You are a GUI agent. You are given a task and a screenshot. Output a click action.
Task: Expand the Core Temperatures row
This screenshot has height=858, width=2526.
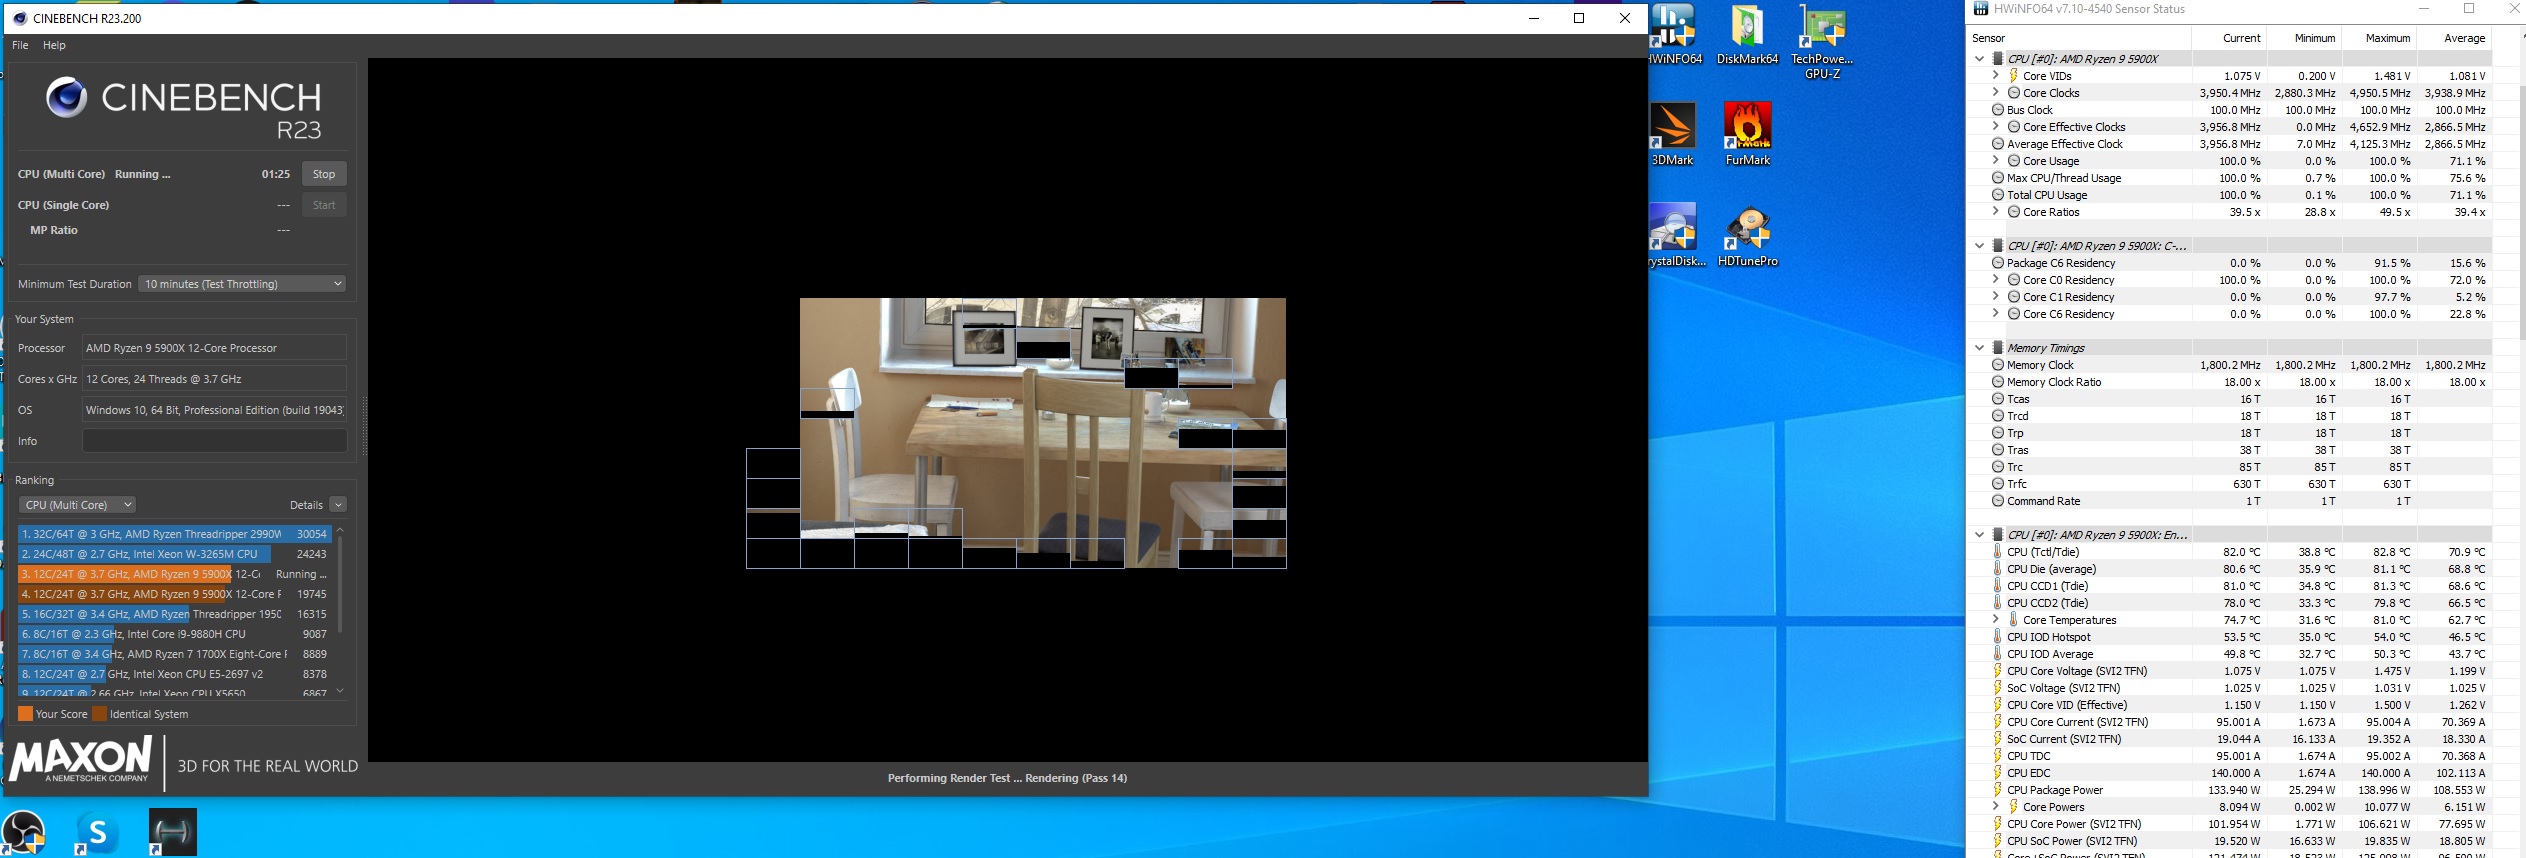coord(1996,620)
